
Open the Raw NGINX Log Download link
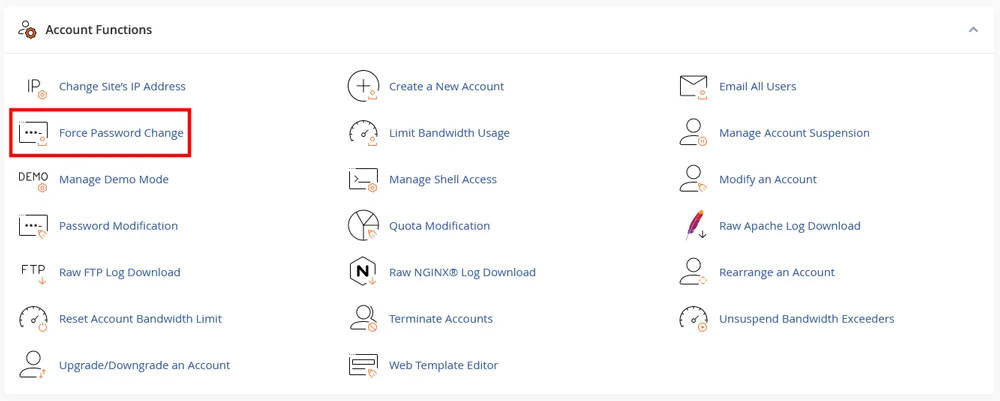point(462,272)
